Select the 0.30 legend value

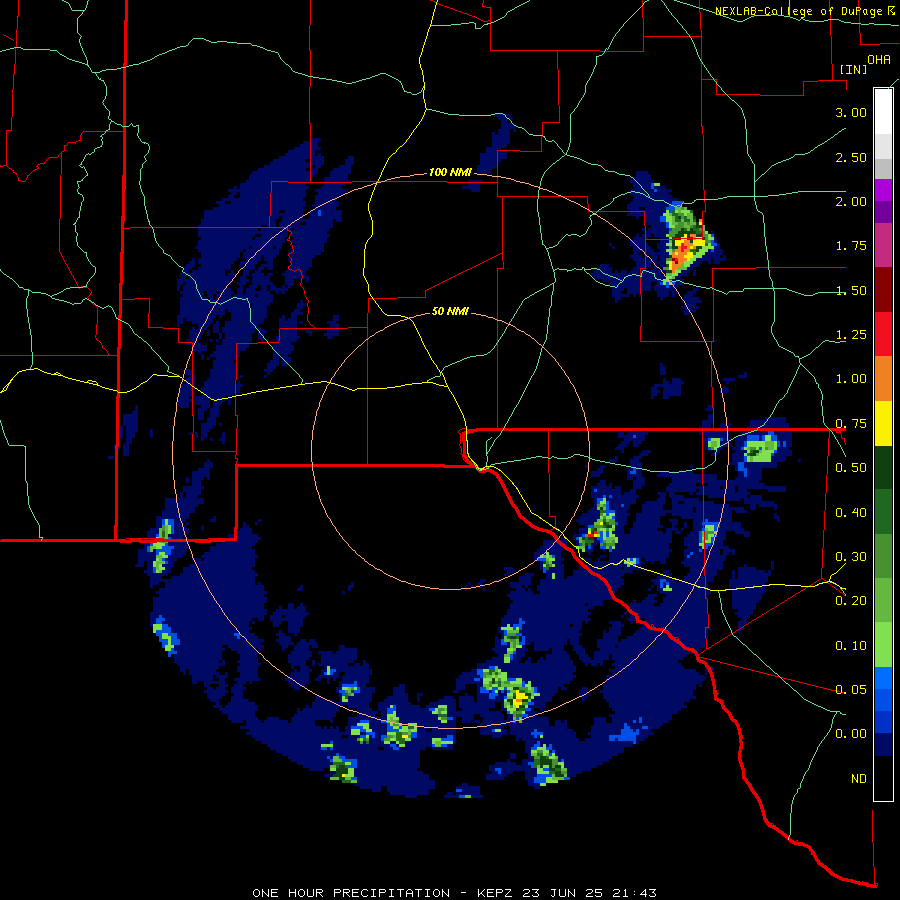pos(851,557)
